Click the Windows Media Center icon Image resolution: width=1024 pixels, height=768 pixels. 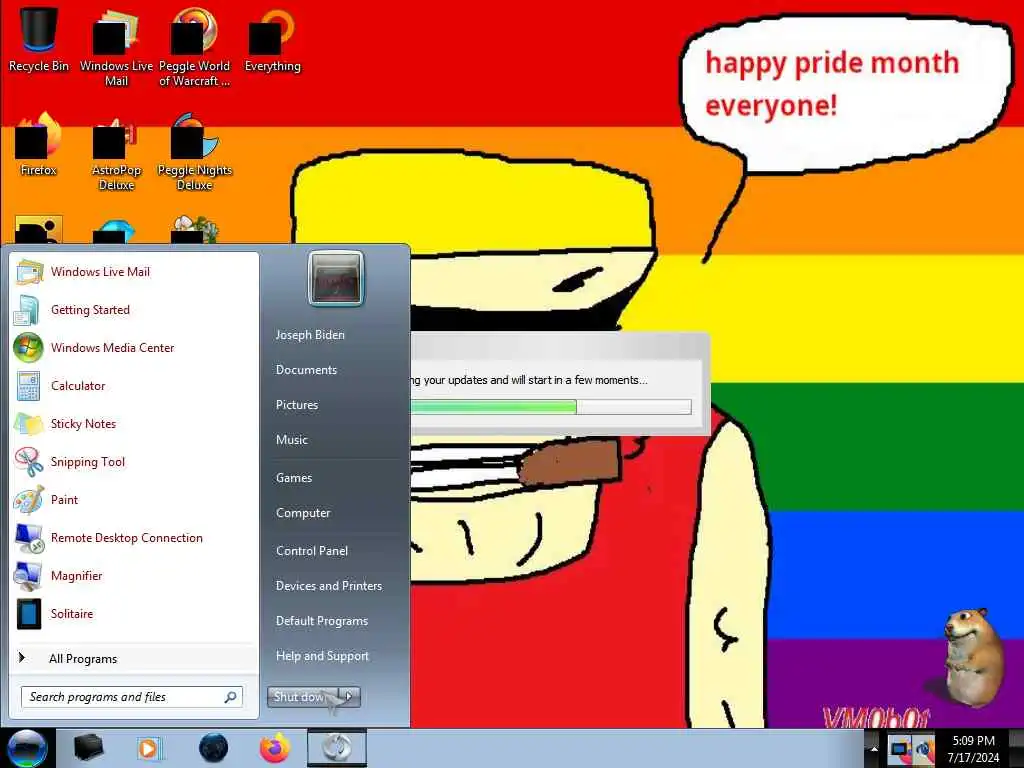click(x=28, y=347)
